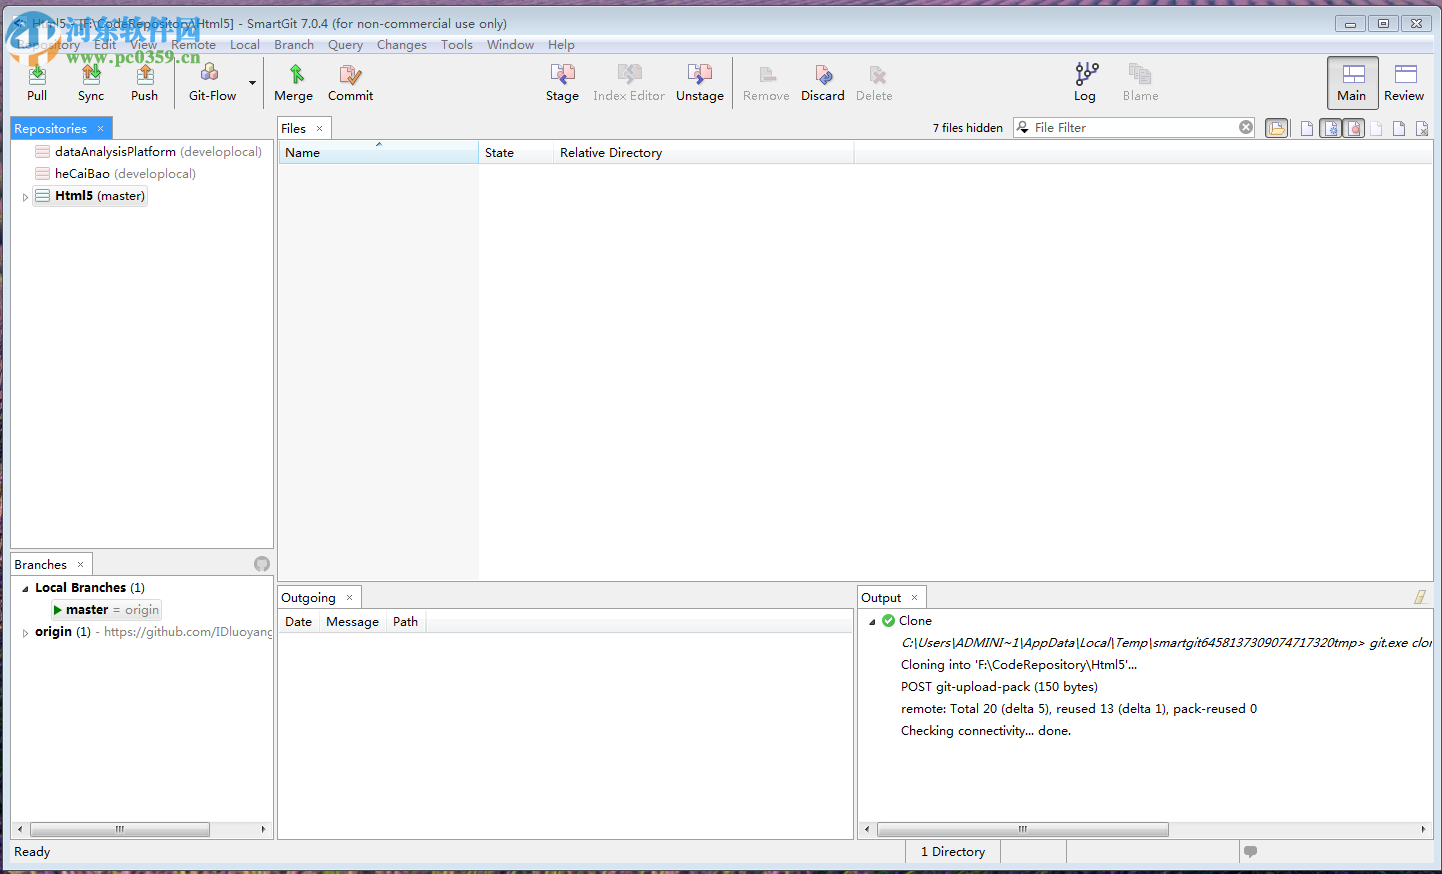The width and height of the screenshot is (1442, 874).
Task: Click the Discard toolbar icon
Action: [822, 82]
